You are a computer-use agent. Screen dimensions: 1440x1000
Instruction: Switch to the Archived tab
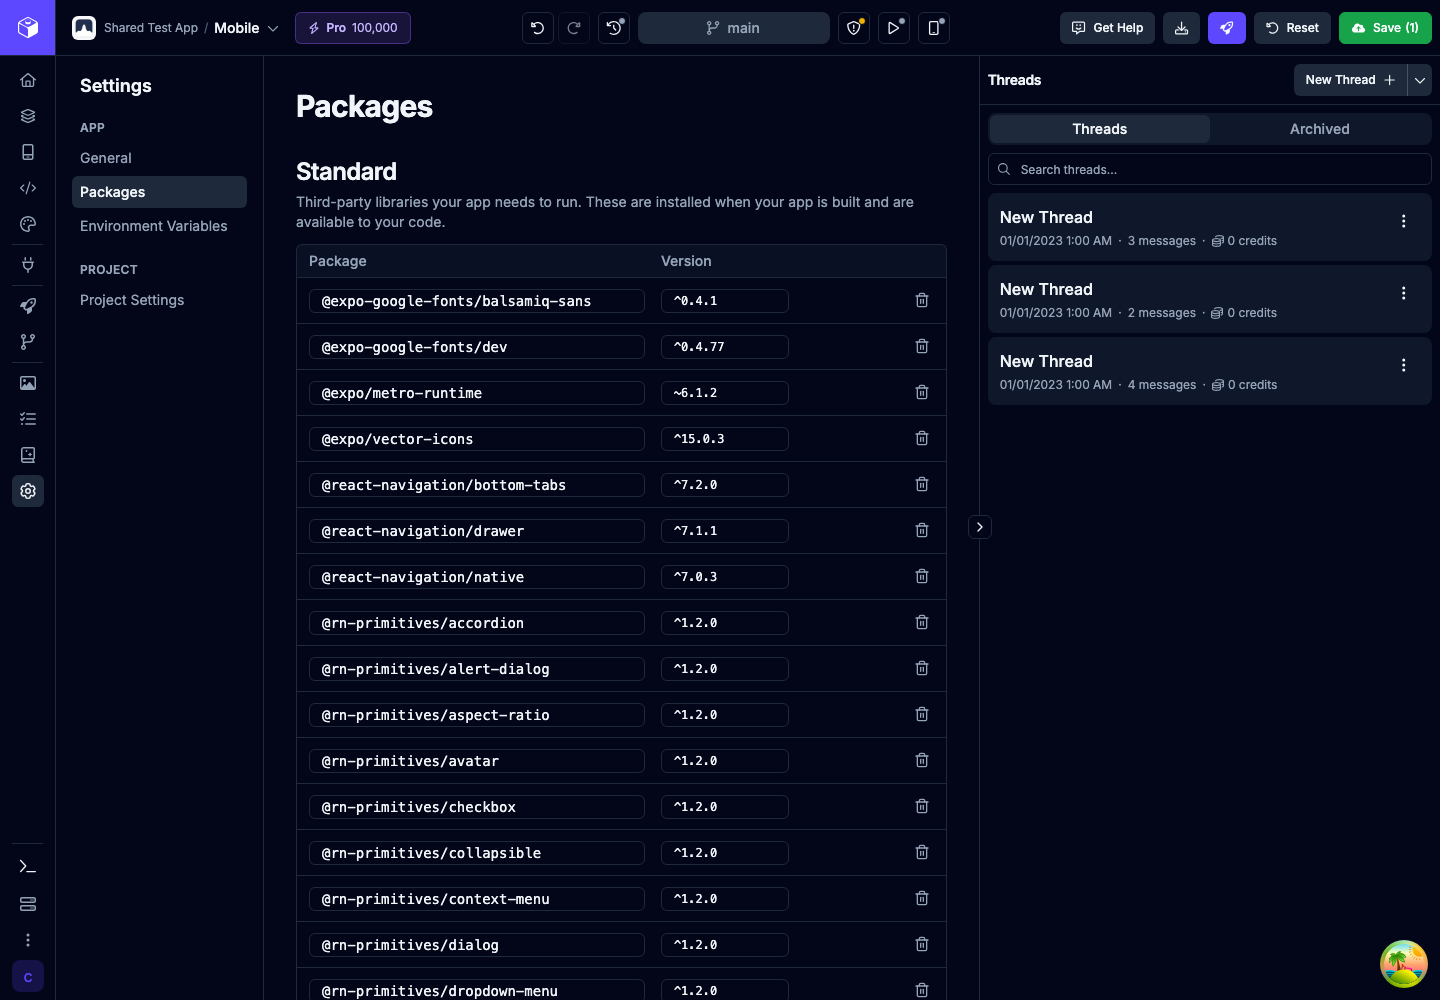1320,129
